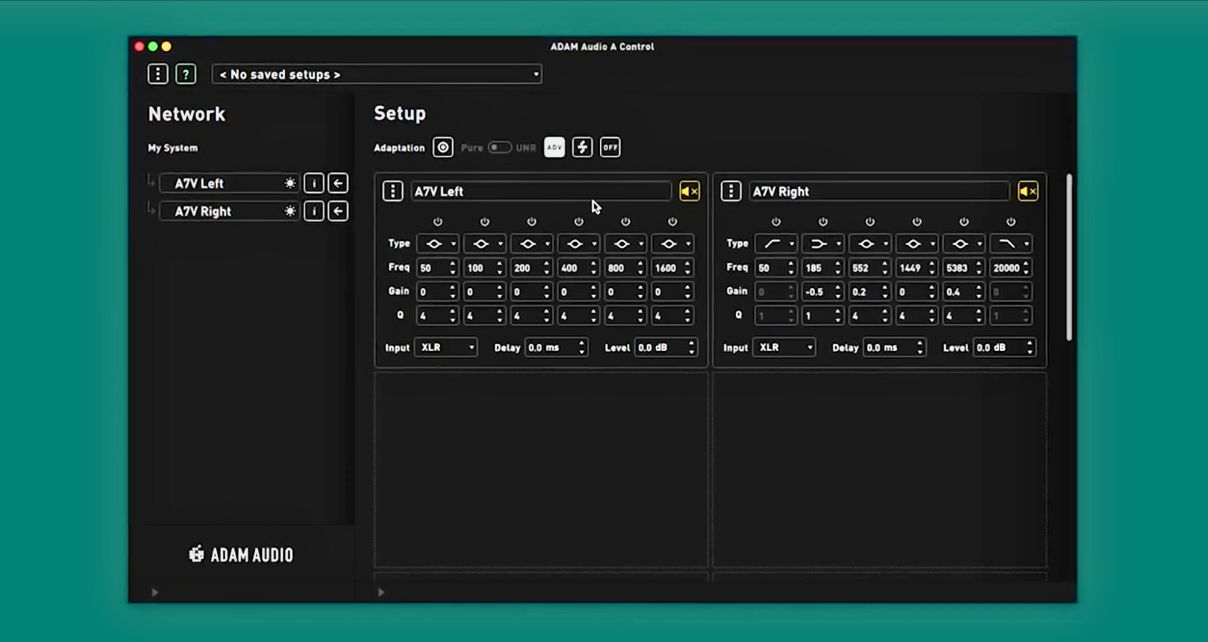Click the brightness sun icon beside A7V Left
1208x642 pixels.
point(290,183)
